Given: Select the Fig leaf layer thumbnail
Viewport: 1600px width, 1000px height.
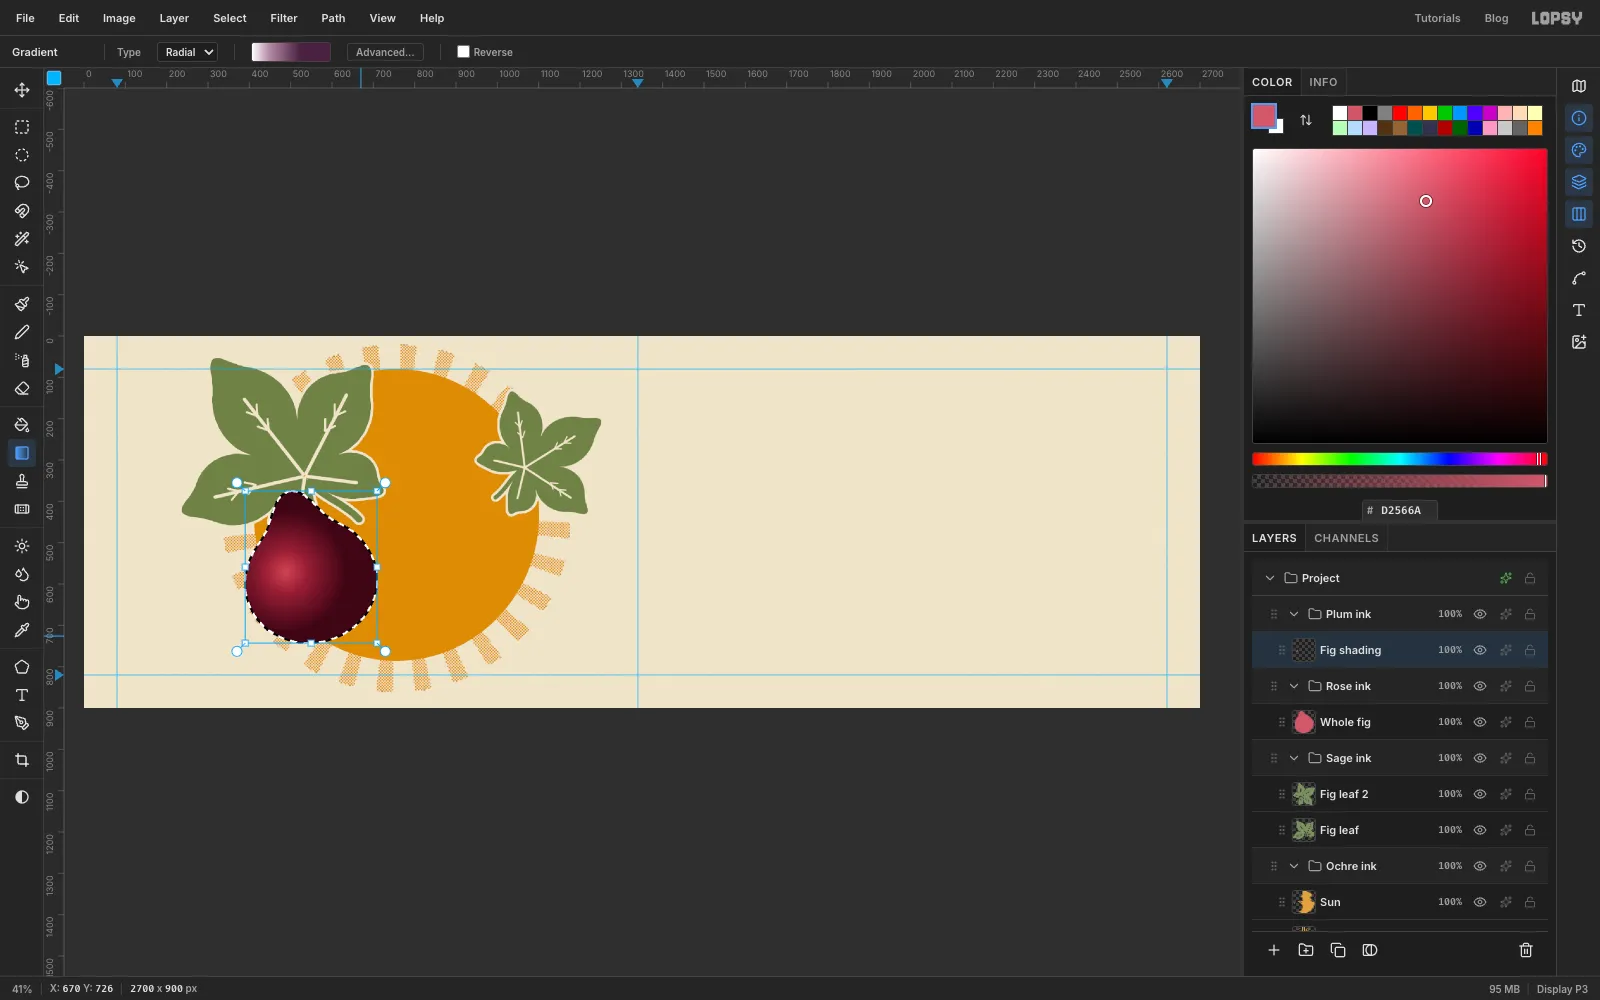Looking at the screenshot, I should 1304,830.
